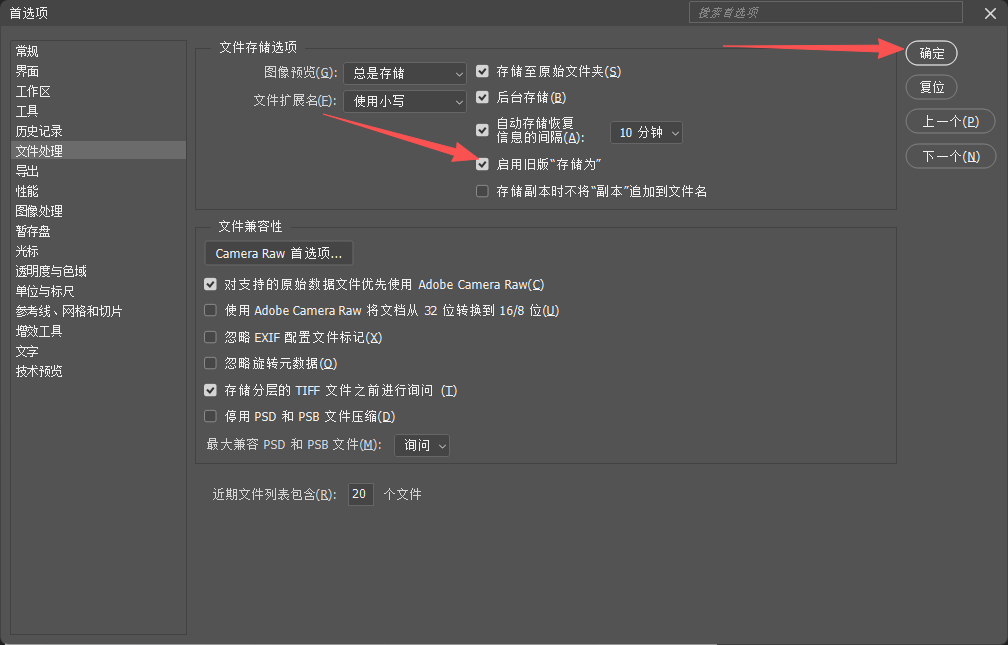Enable 忽略 EXIF 配置文件标记 checkbox
The width and height of the screenshot is (1008, 645).
[210, 338]
